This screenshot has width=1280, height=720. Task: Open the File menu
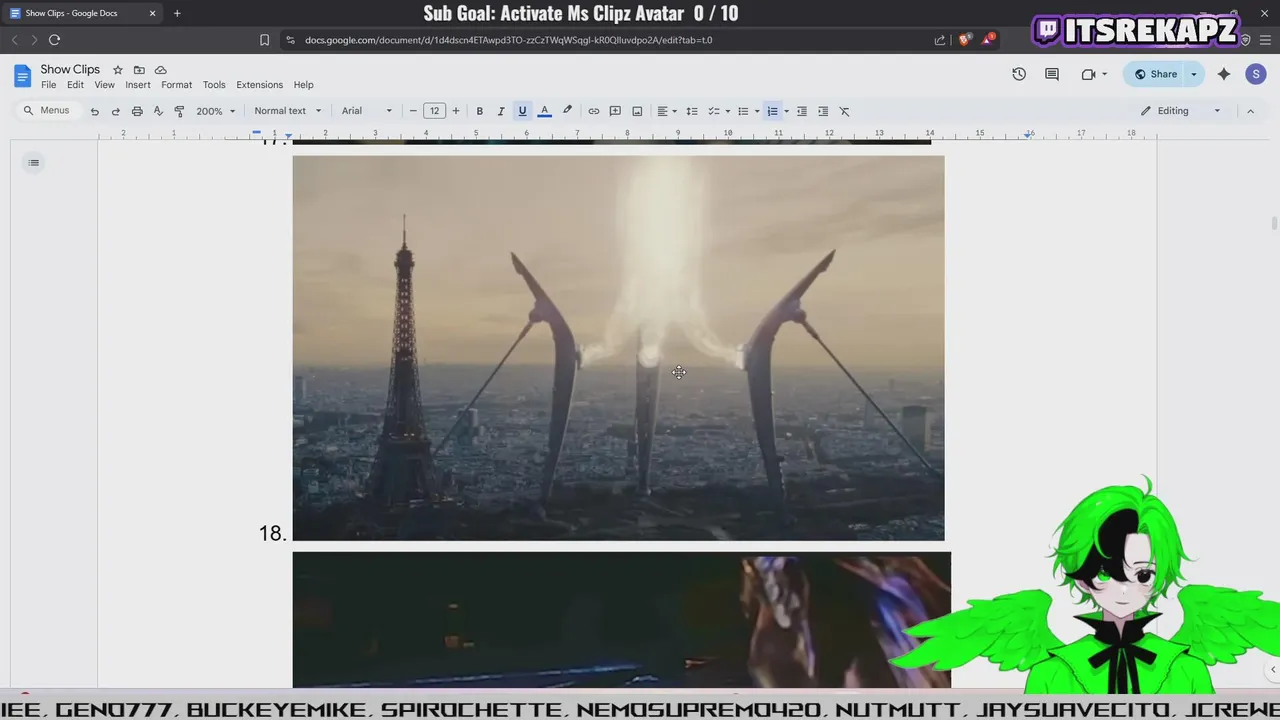point(48,85)
